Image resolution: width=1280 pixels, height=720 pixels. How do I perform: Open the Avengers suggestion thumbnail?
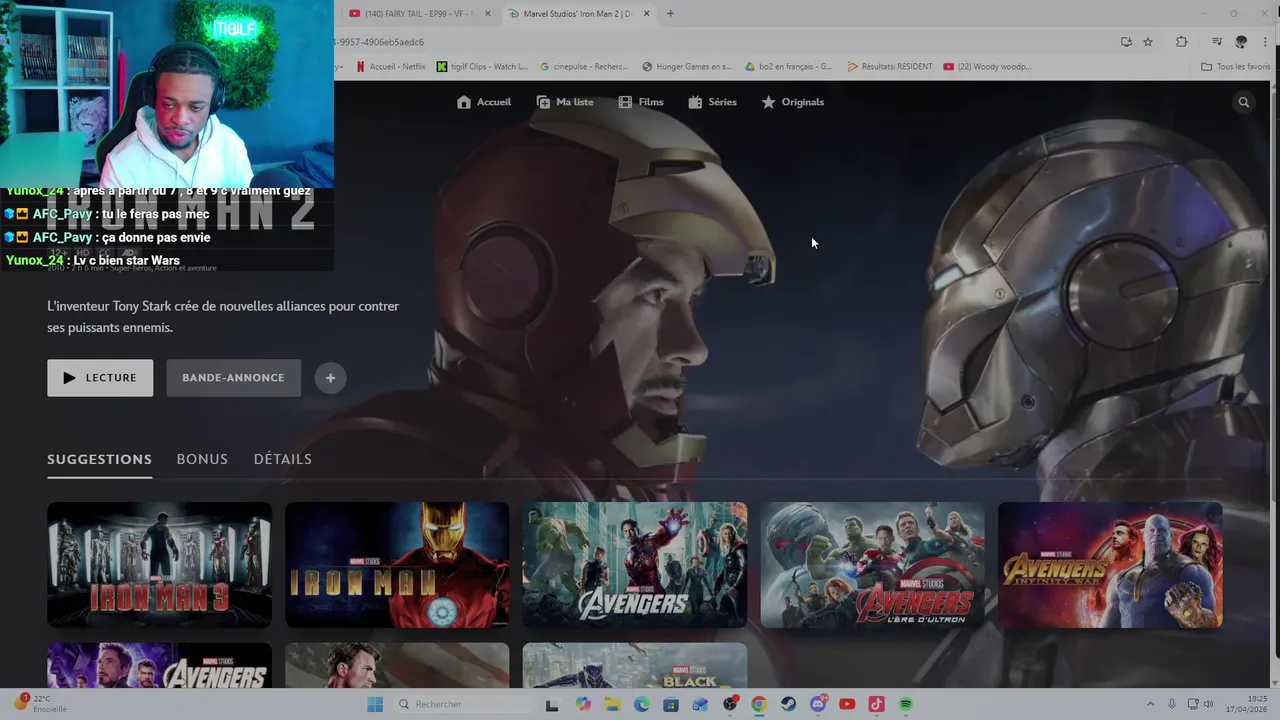point(635,564)
